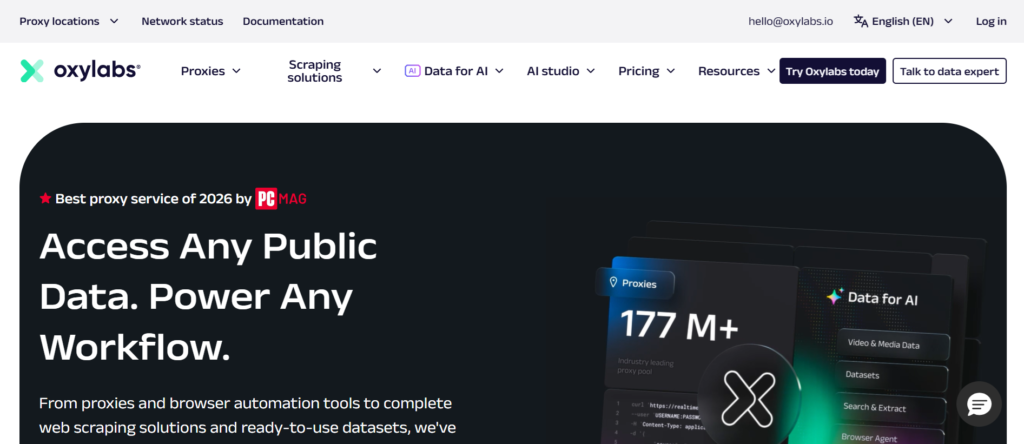Screen dimensions: 1024x444
Task: Click the Oxylabs logo
Action: point(80,71)
